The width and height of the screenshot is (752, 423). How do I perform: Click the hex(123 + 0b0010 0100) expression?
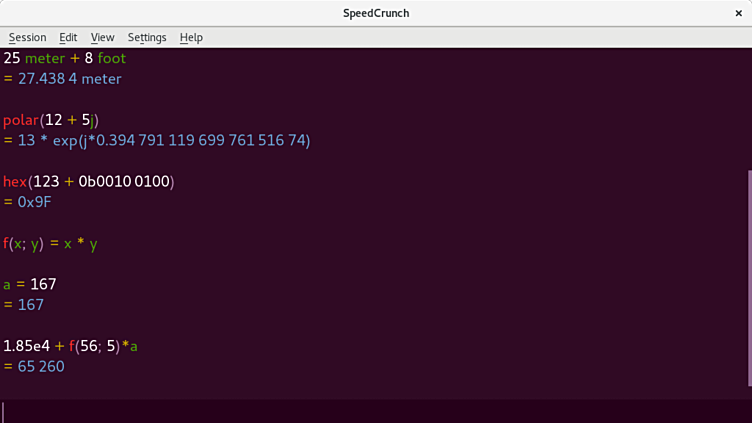[88, 182]
